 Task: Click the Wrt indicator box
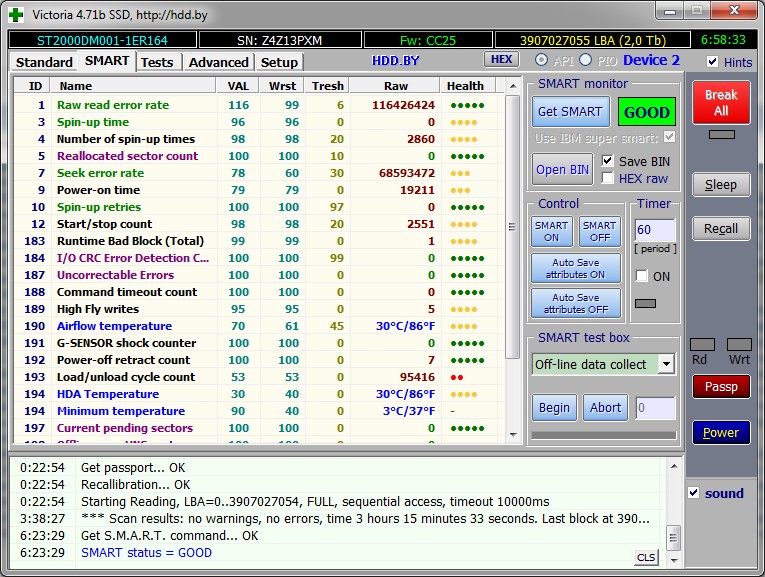point(739,344)
